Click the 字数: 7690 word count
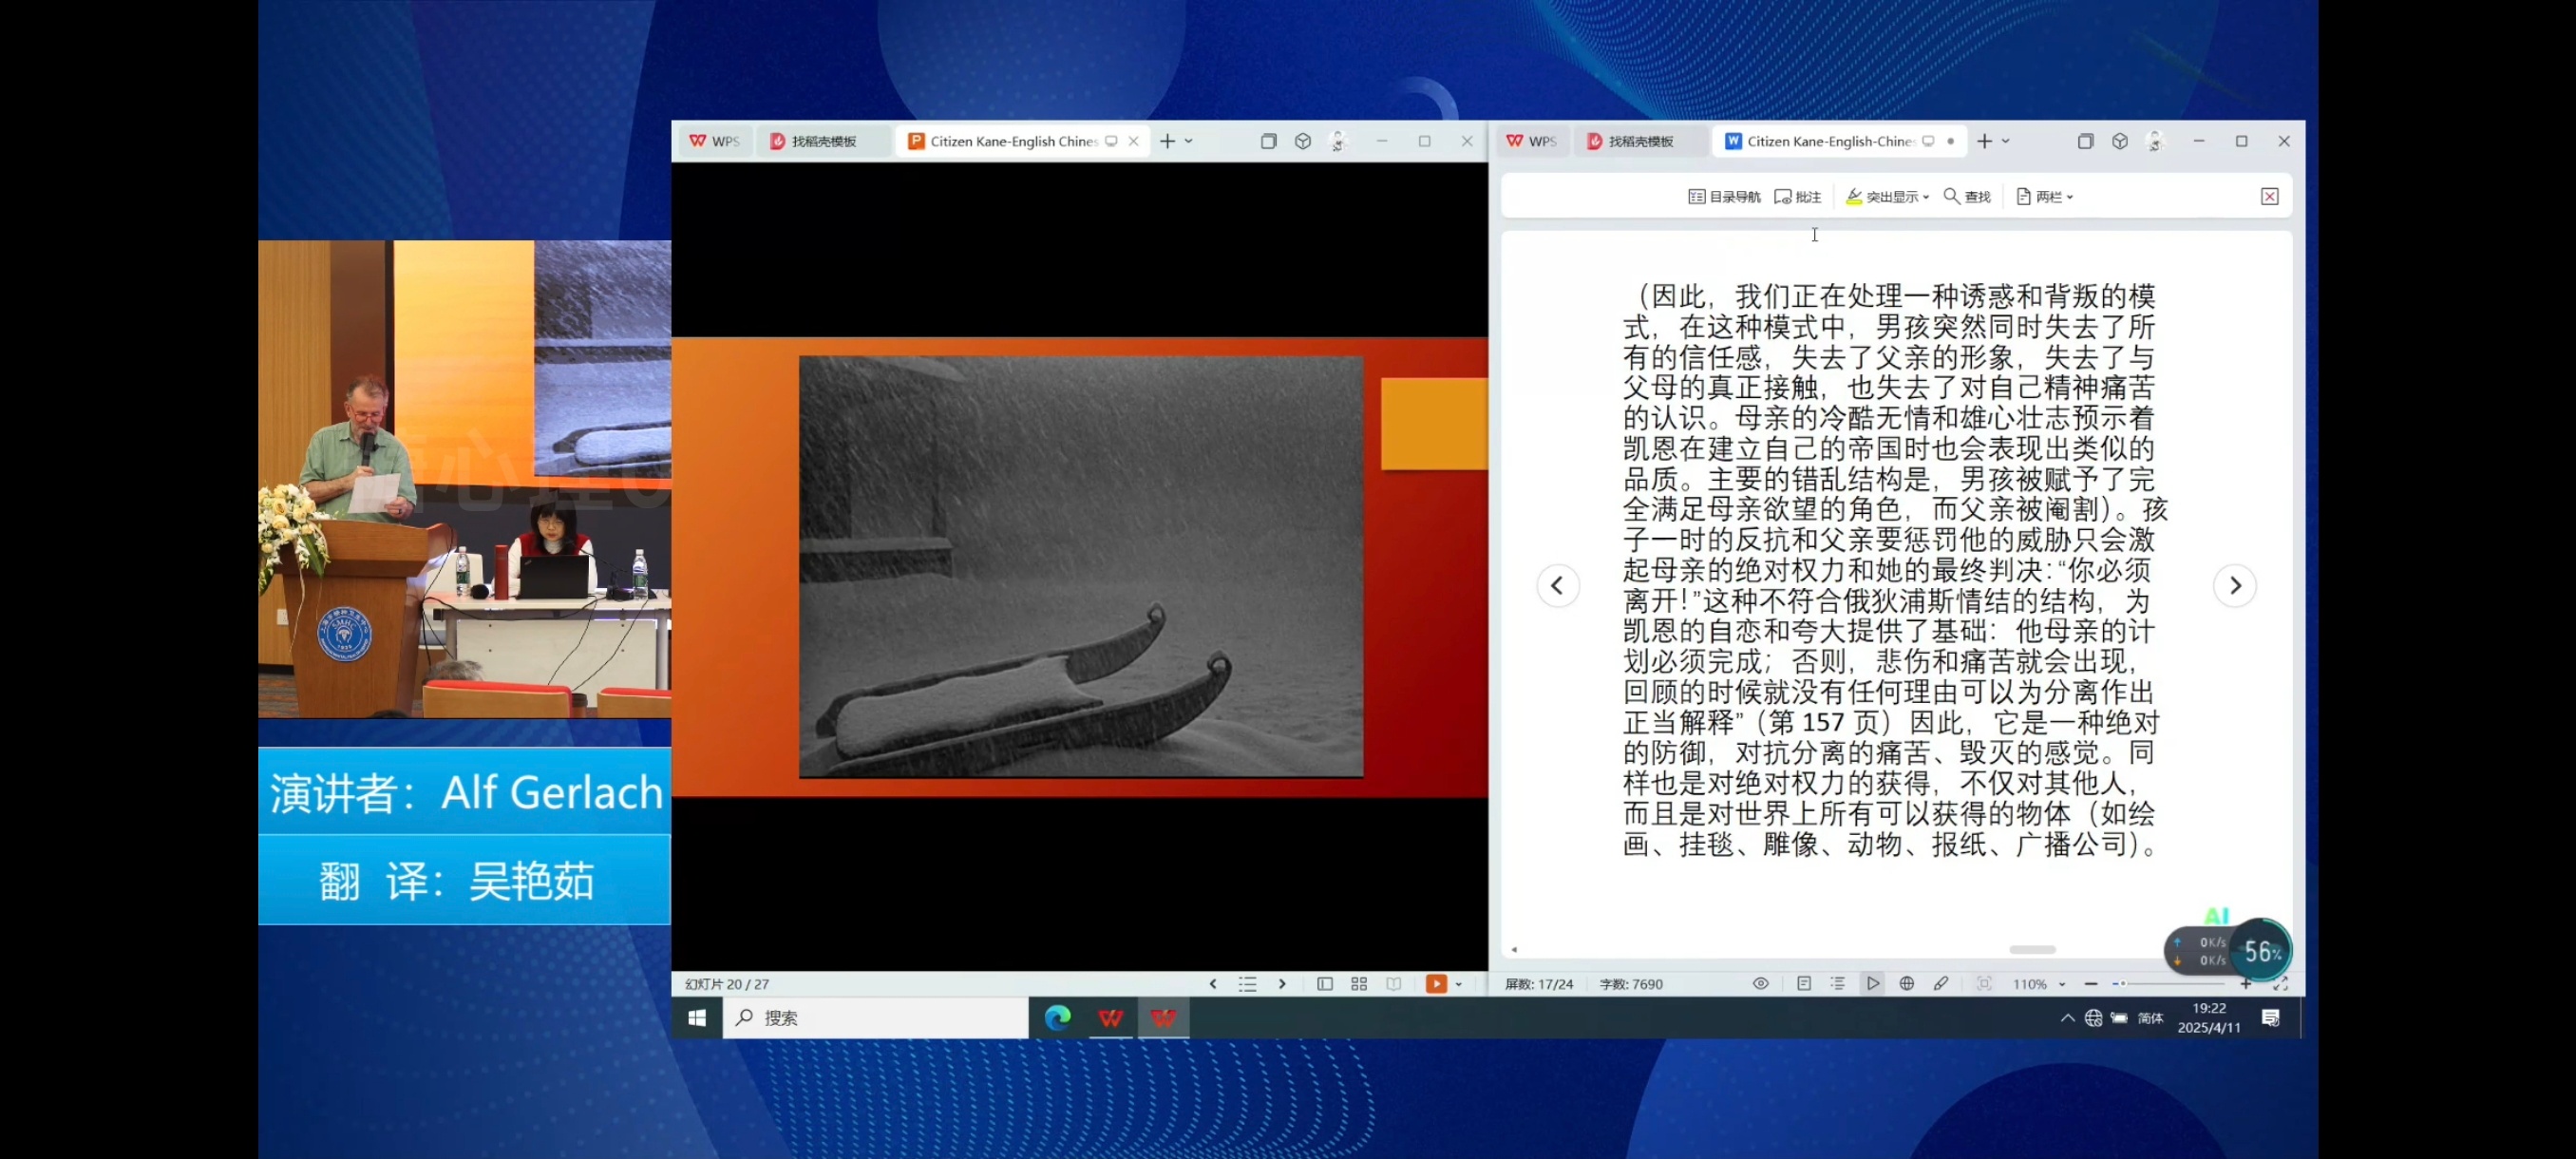The width and height of the screenshot is (2576, 1159). 1631,985
